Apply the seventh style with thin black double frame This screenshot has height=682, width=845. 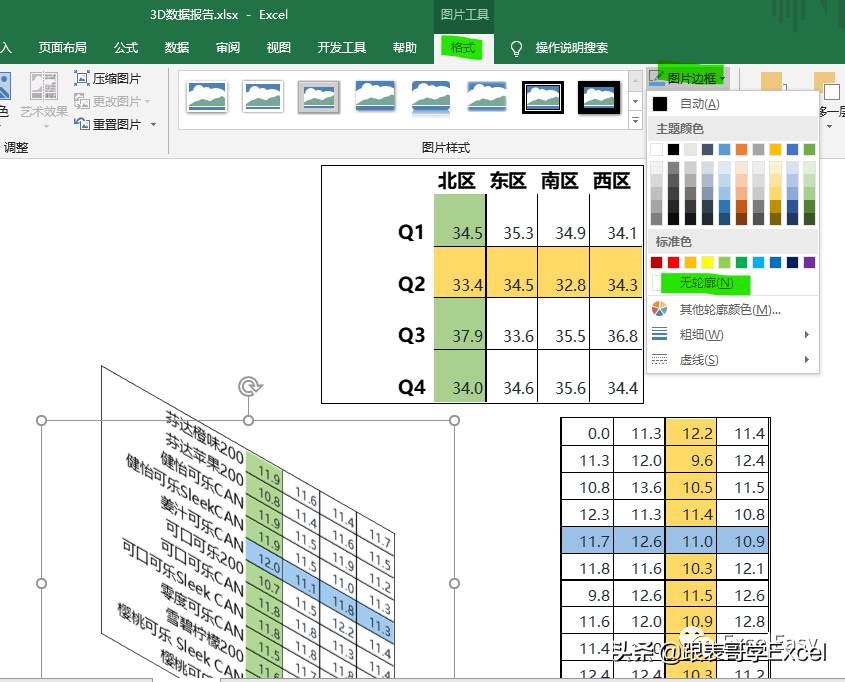point(543,98)
